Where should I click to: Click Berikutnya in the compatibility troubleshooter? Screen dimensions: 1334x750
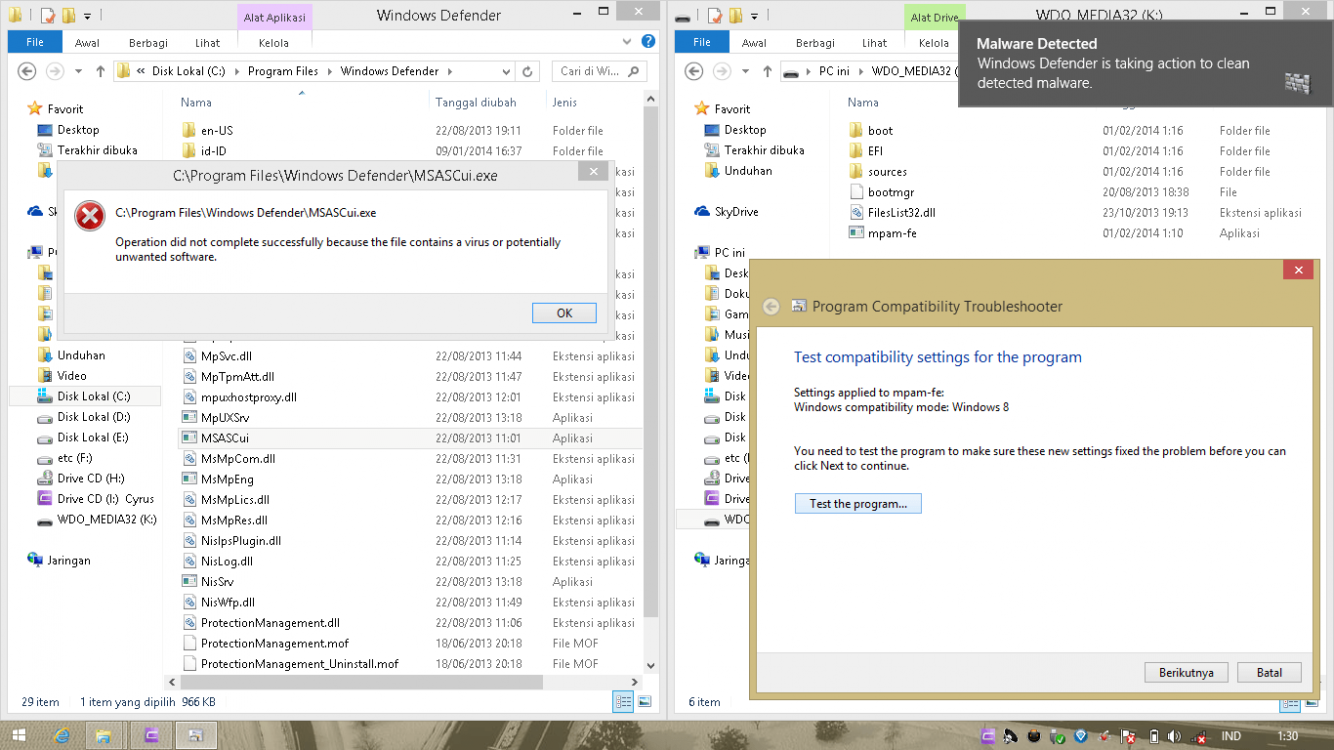pos(1186,672)
